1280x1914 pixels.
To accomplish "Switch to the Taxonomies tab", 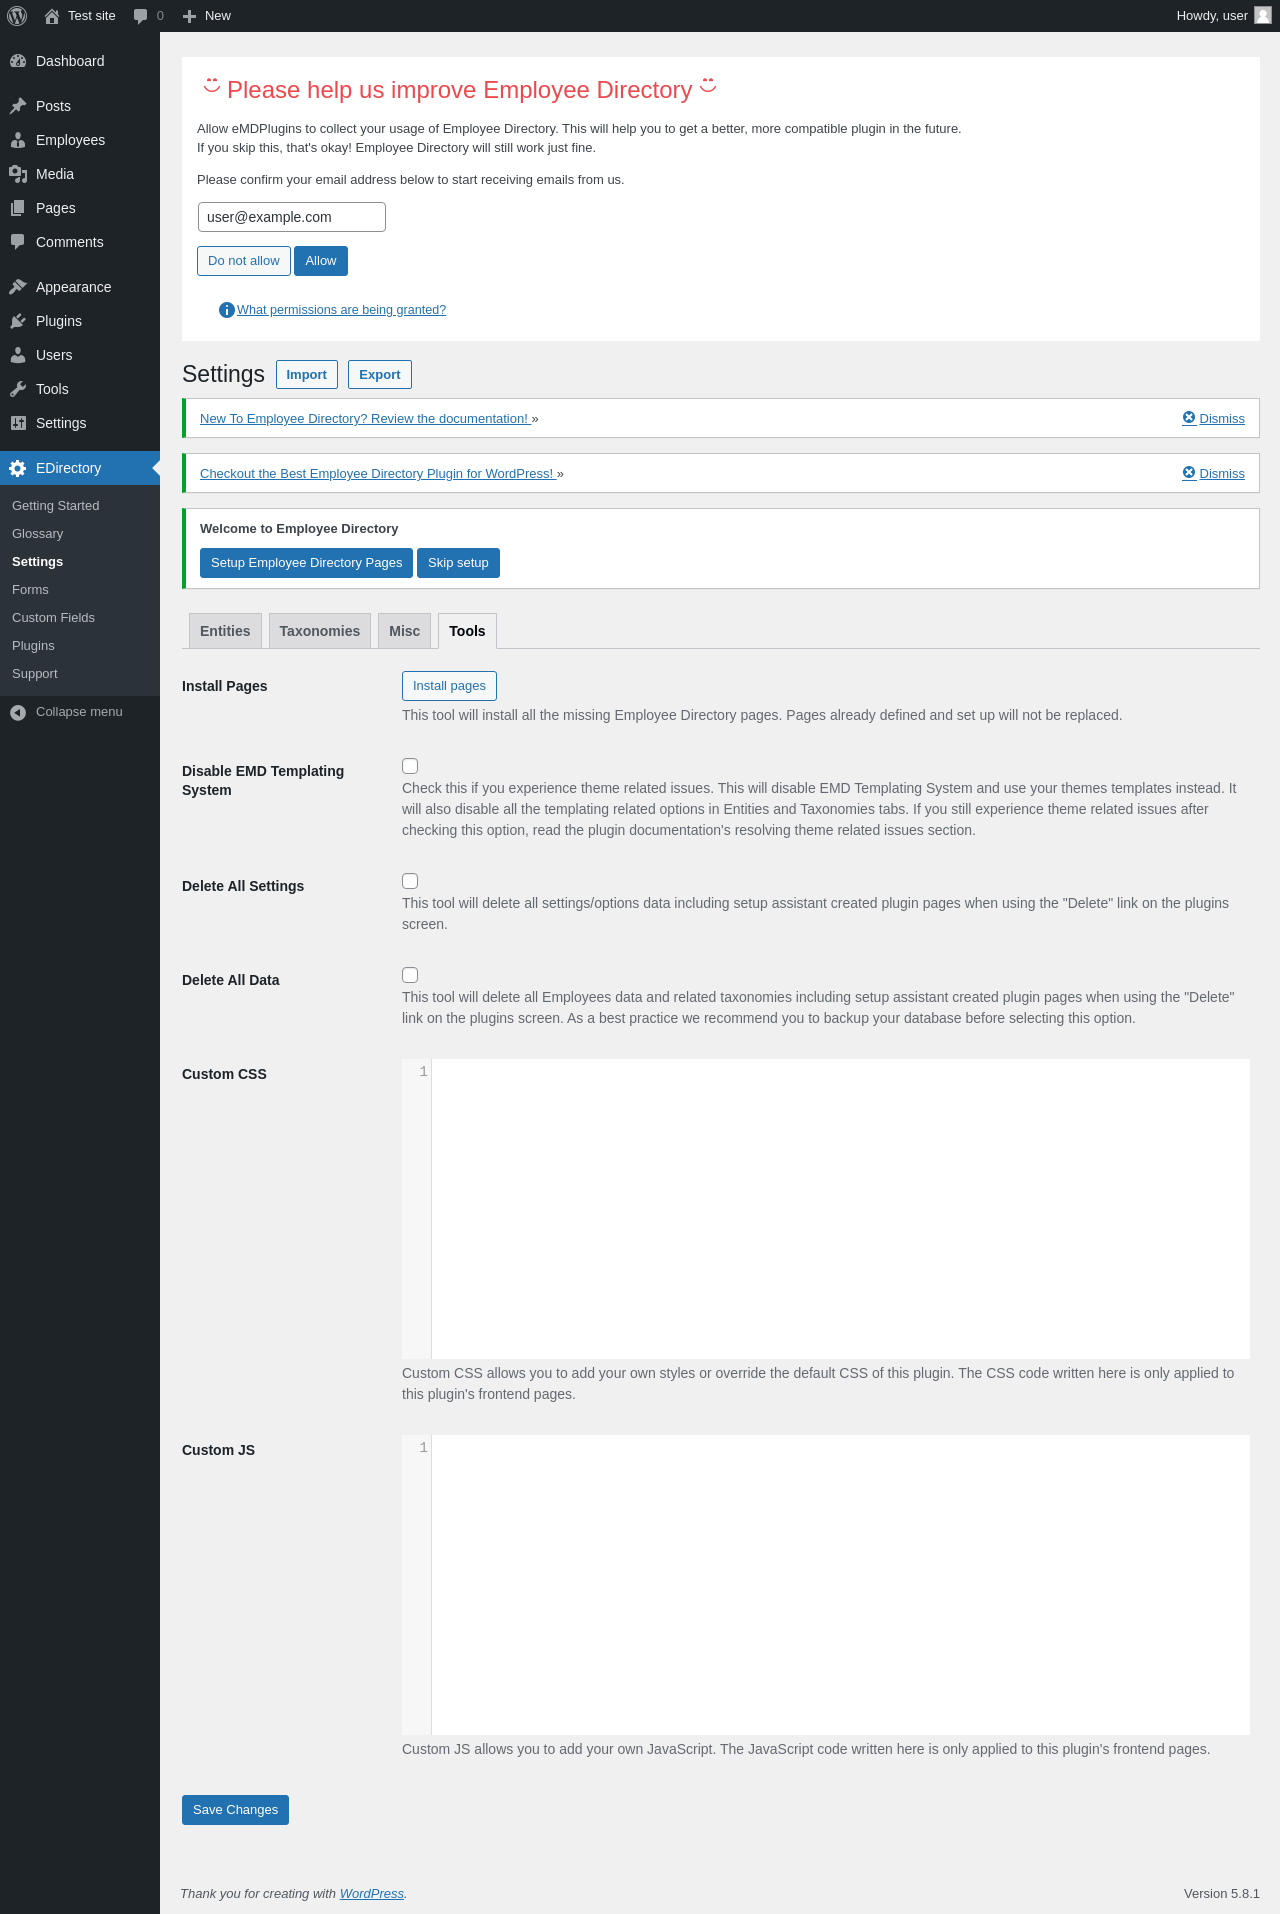I will (x=320, y=631).
